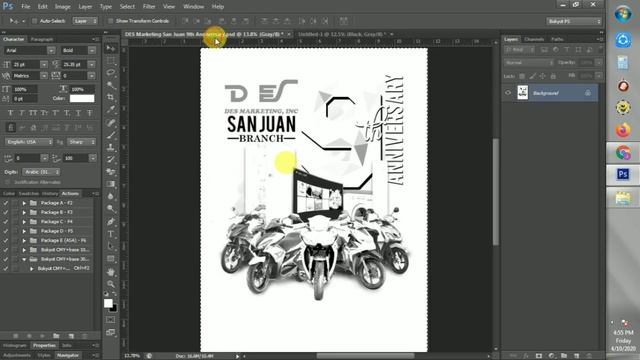Image resolution: width=640 pixels, height=360 pixels.
Task: Open the Auto-Select Layer dropdown in options bar
Action: coord(85,21)
